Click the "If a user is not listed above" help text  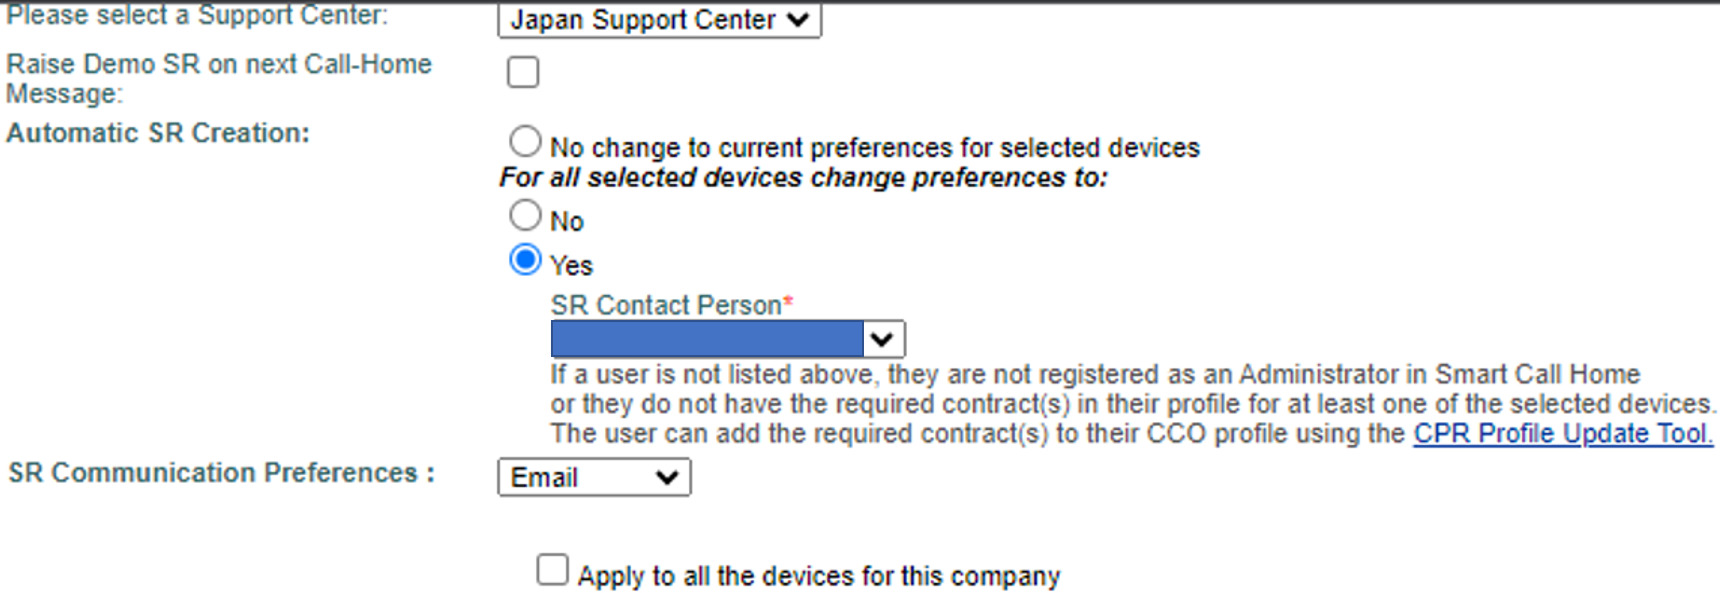coord(1094,375)
